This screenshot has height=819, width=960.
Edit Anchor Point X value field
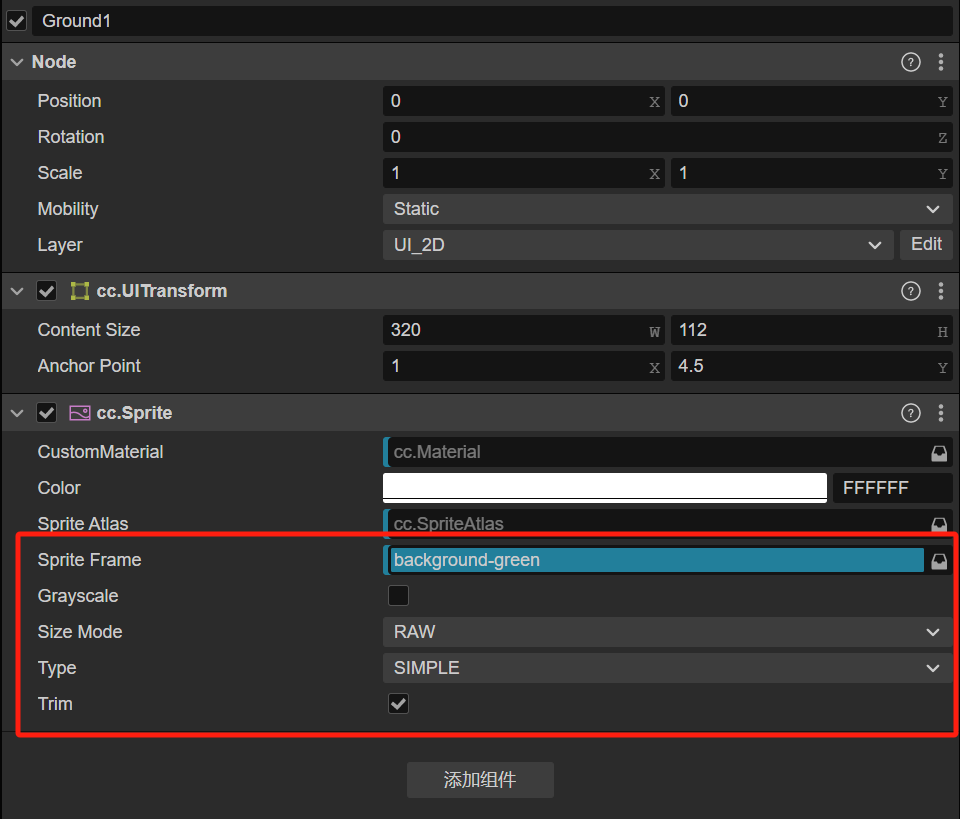[523, 366]
